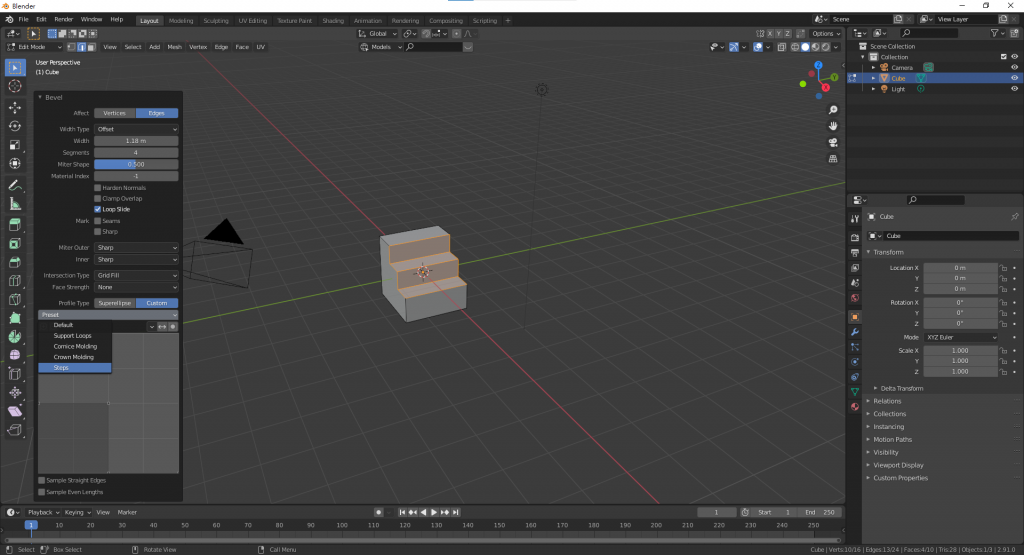Set bevel Affect to Edges
1024x555 pixels.
(157, 113)
